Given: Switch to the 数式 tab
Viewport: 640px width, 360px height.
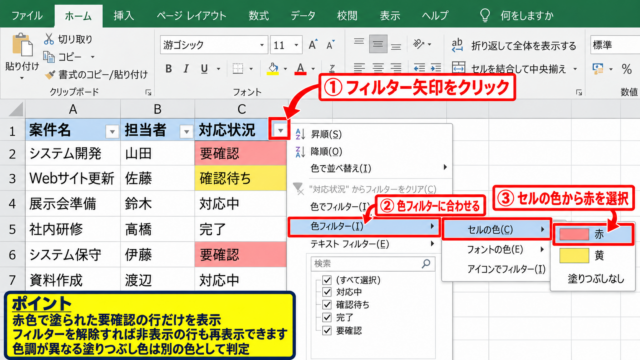Looking at the screenshot, I should click(x=259, y=16).
